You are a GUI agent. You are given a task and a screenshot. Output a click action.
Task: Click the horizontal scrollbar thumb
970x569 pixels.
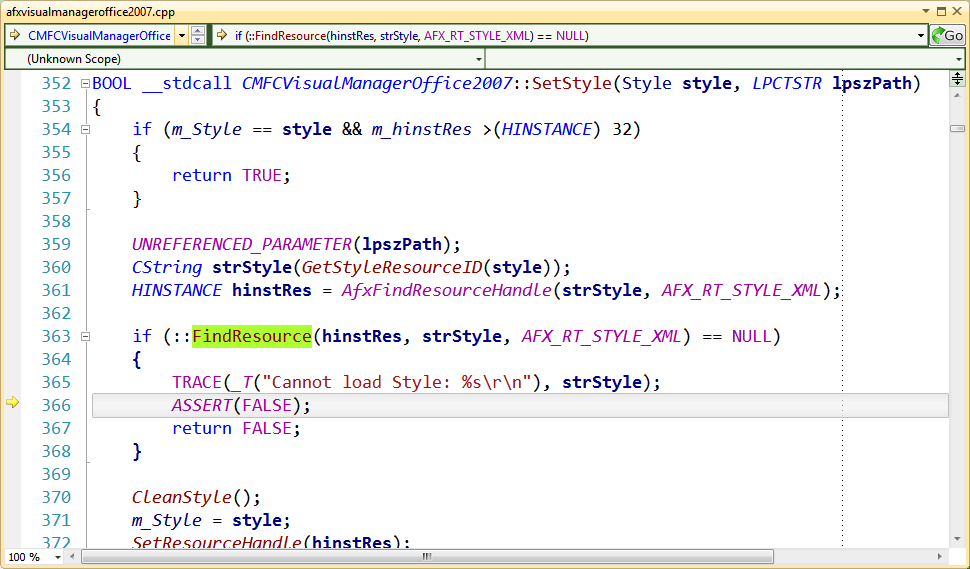click(427, 557)
